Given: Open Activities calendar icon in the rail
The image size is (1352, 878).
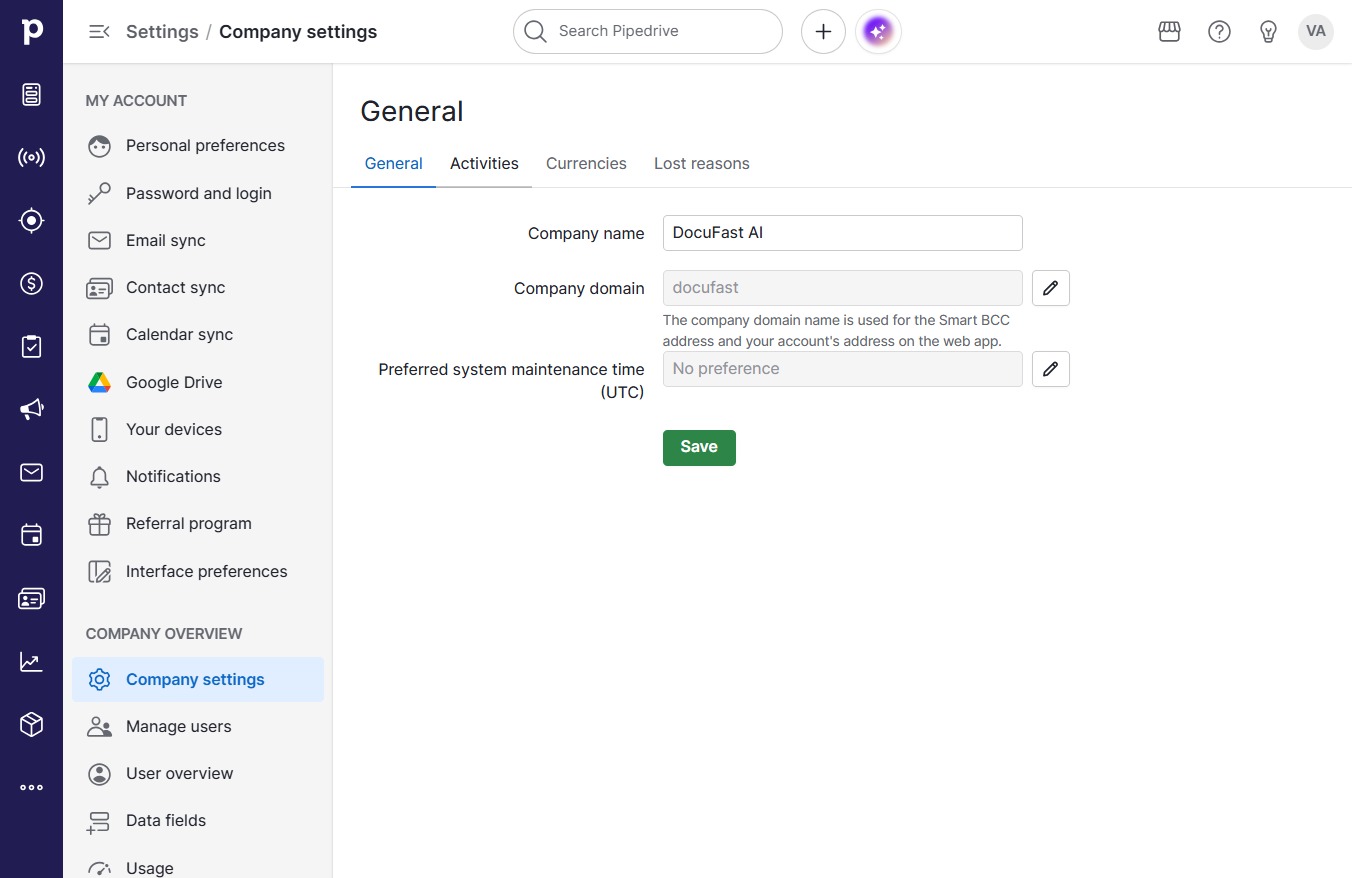Looking at the screenshot, I should coord(32,535).
